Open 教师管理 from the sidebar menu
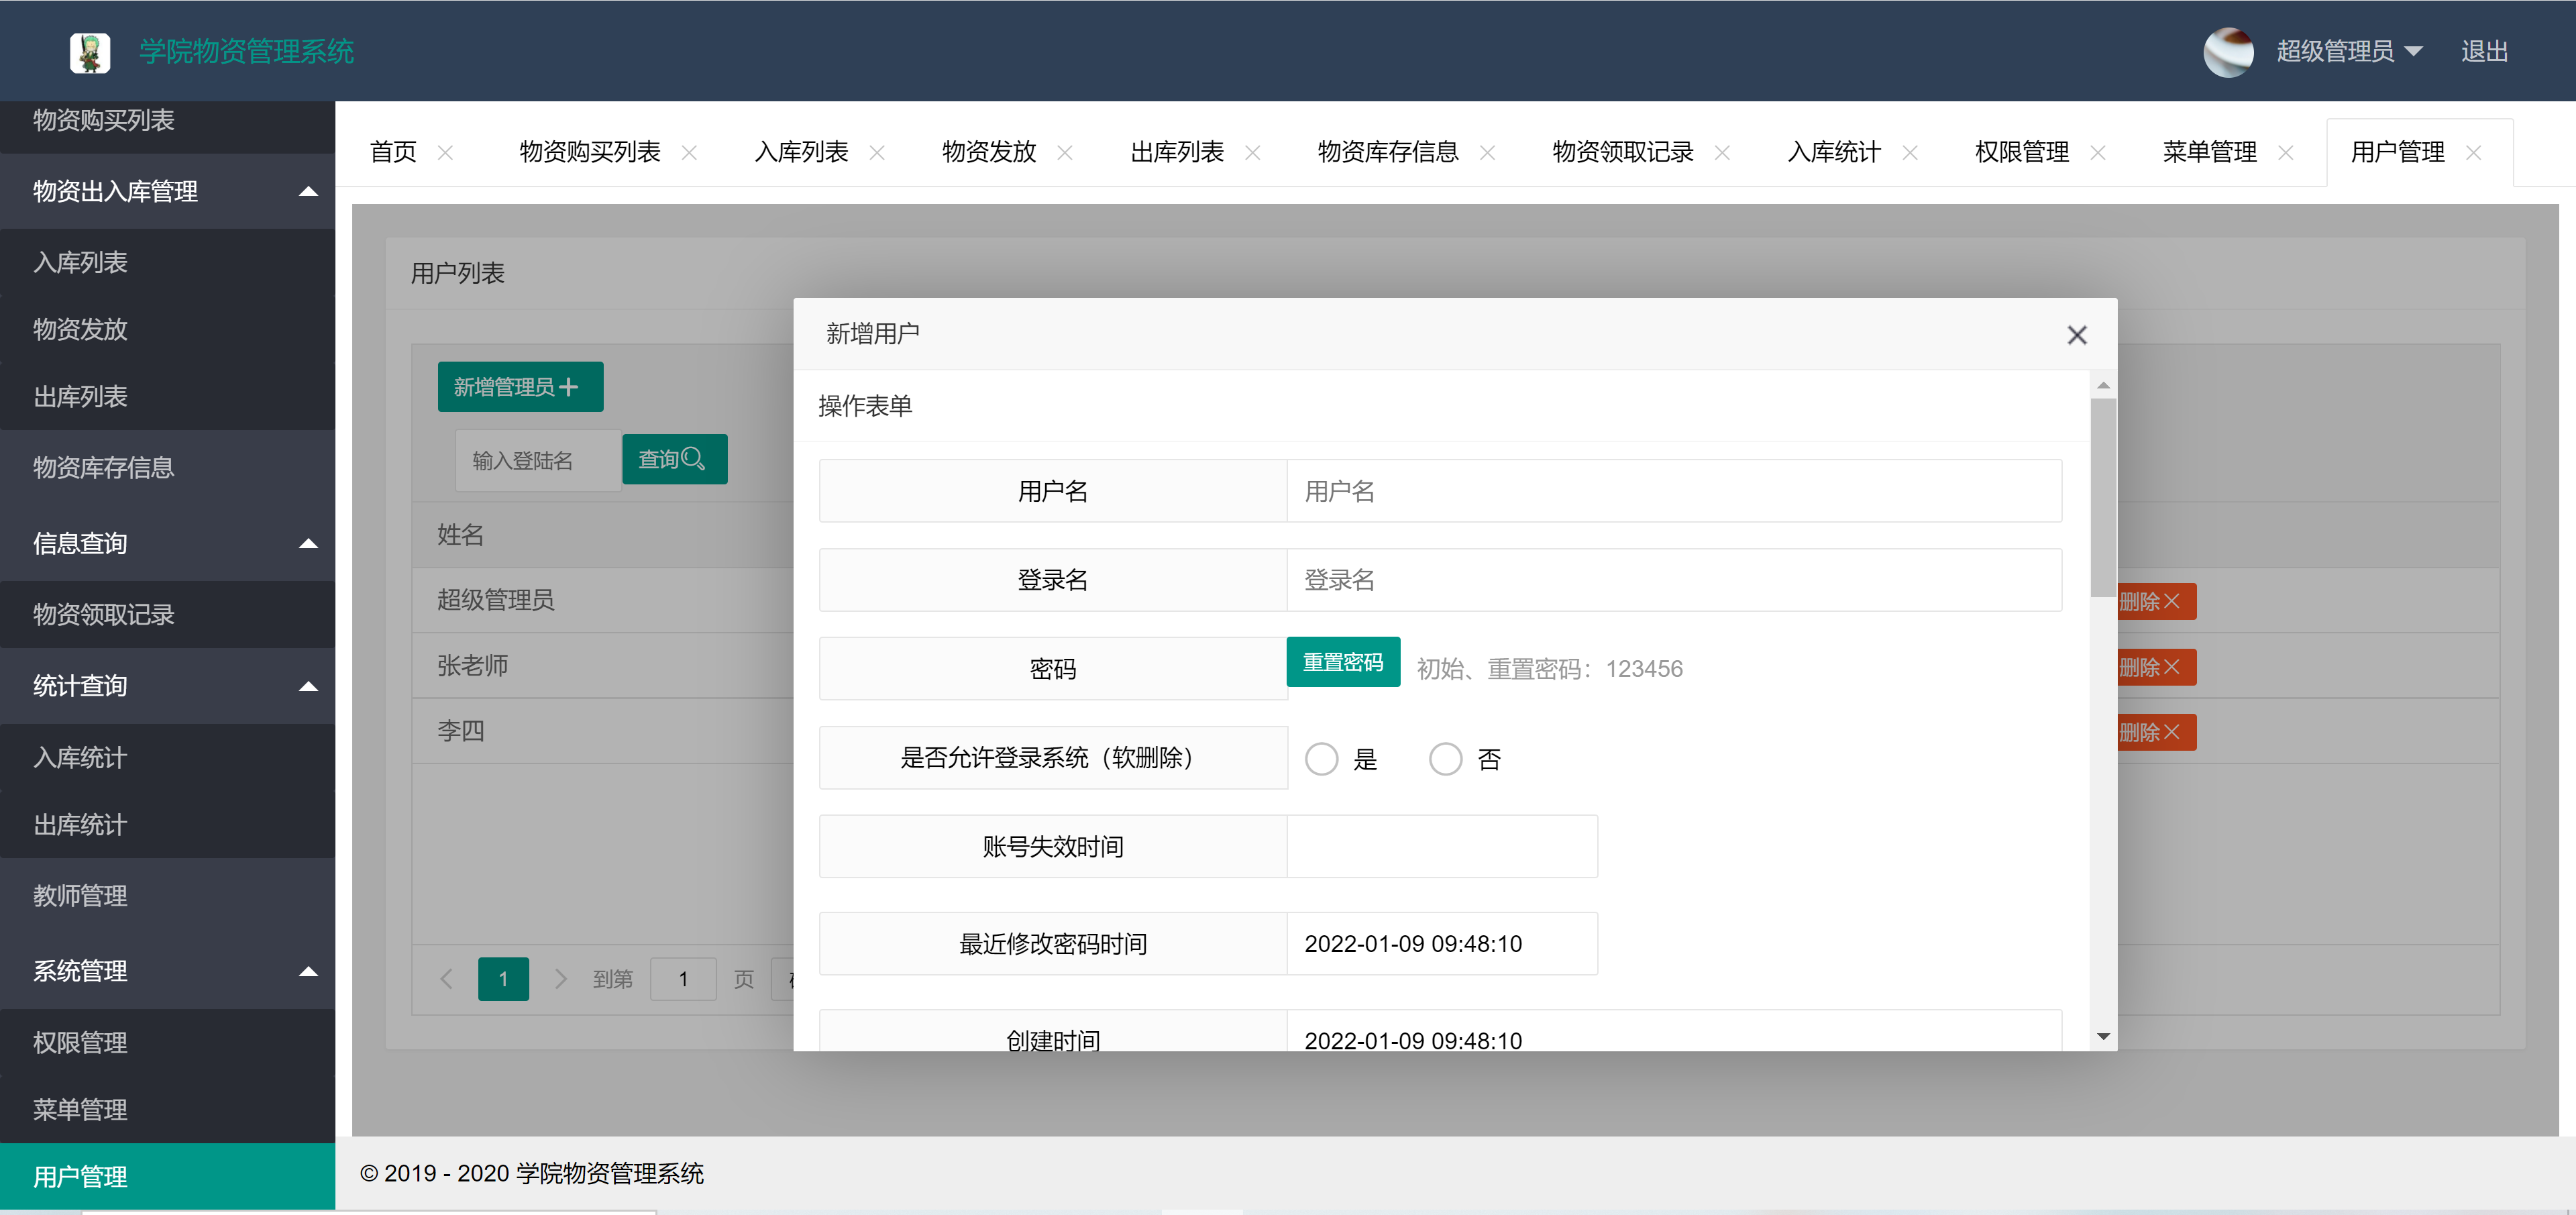Image resolution: width=2576 pixels, height=1215 pixels. 79,896
